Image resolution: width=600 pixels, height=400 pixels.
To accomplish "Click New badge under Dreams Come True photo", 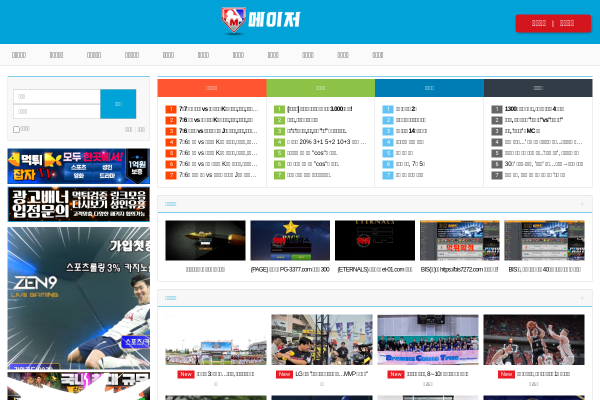I will click(x=396, y=374).
